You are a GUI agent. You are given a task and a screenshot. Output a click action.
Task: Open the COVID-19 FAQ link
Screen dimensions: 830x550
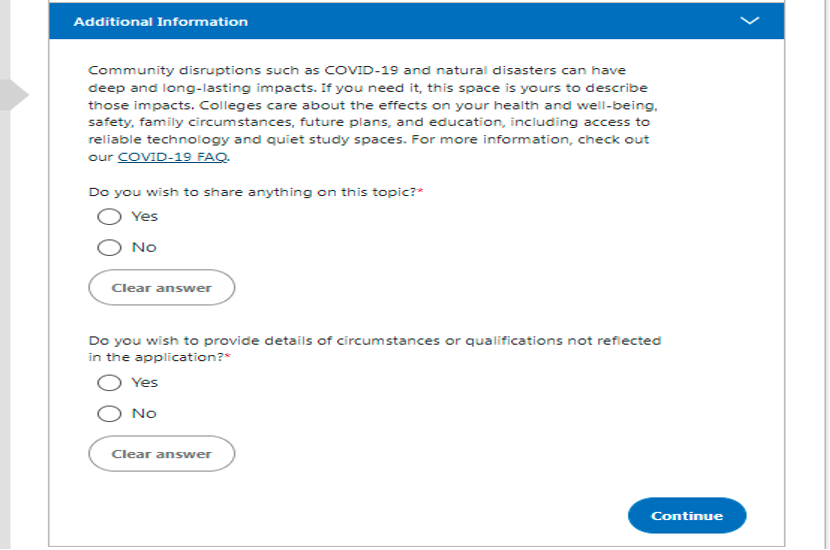[x=173, y=157]
